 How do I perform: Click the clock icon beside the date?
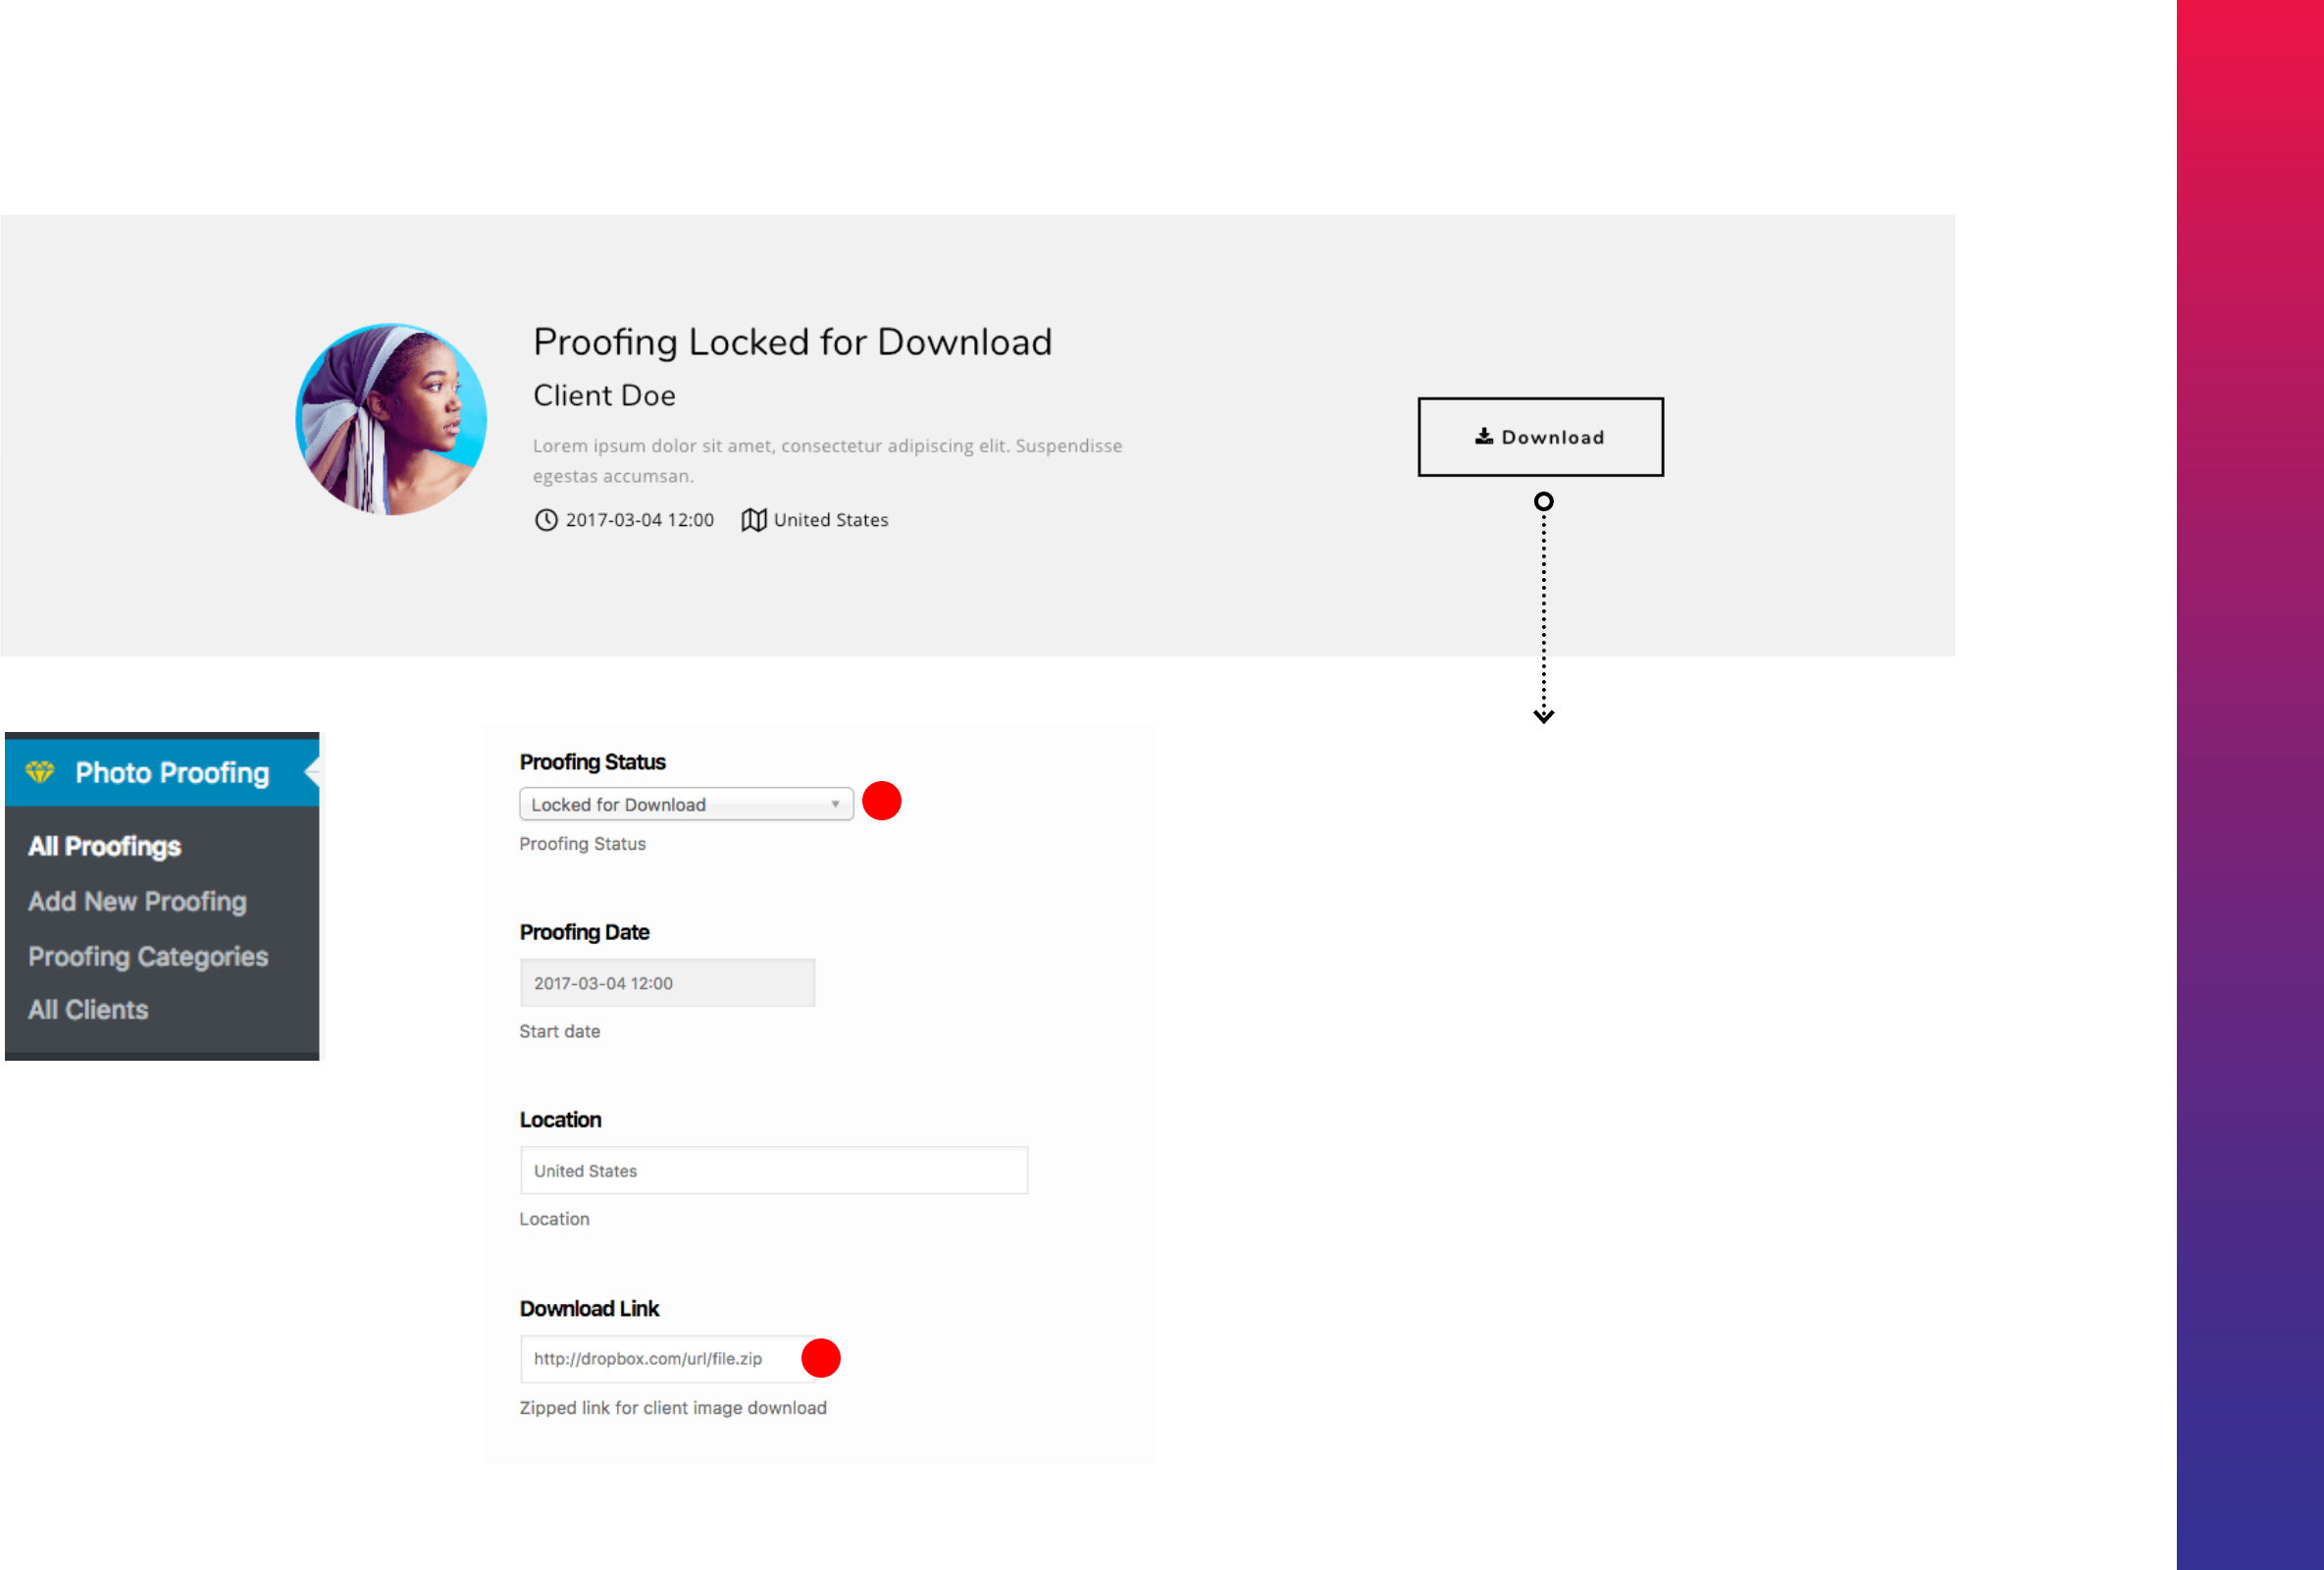(x=546, y=520)
